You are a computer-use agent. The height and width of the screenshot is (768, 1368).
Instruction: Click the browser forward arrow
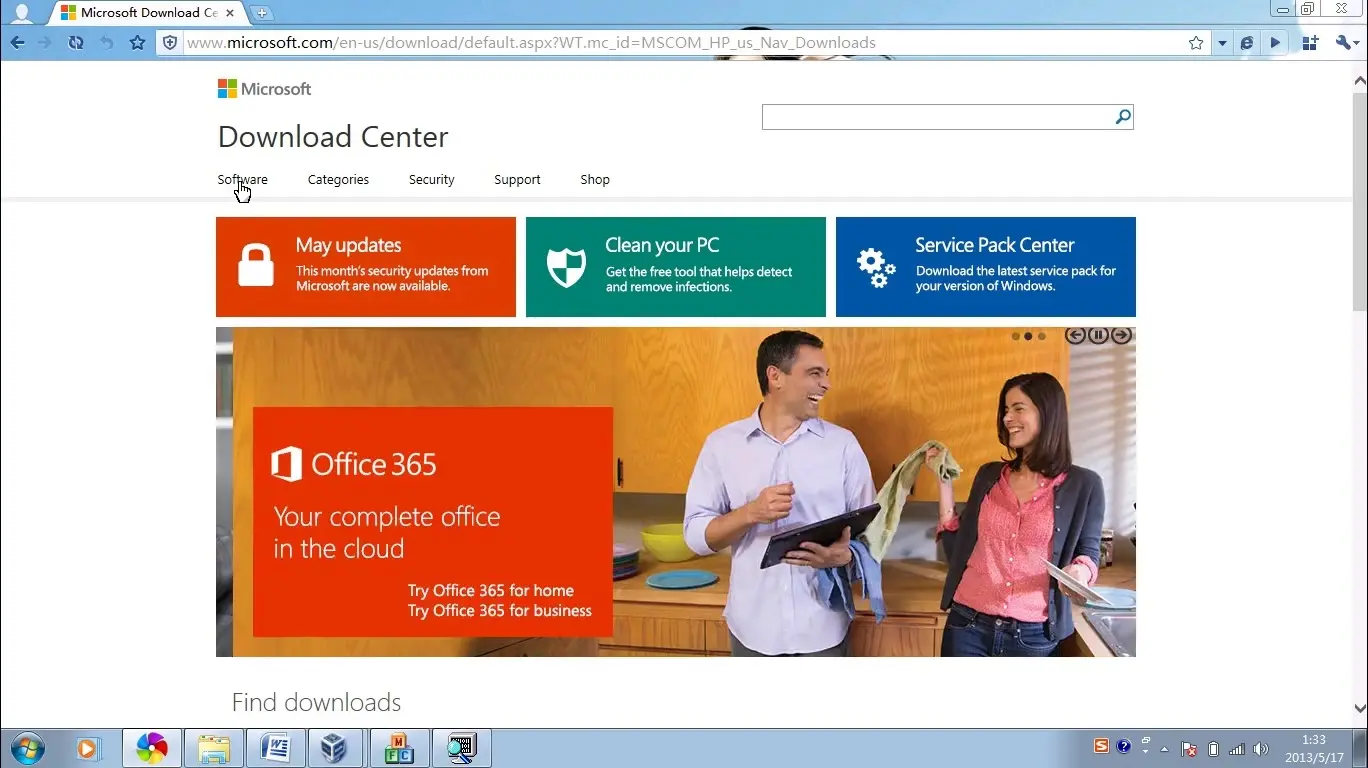click(x=45, y=43)
